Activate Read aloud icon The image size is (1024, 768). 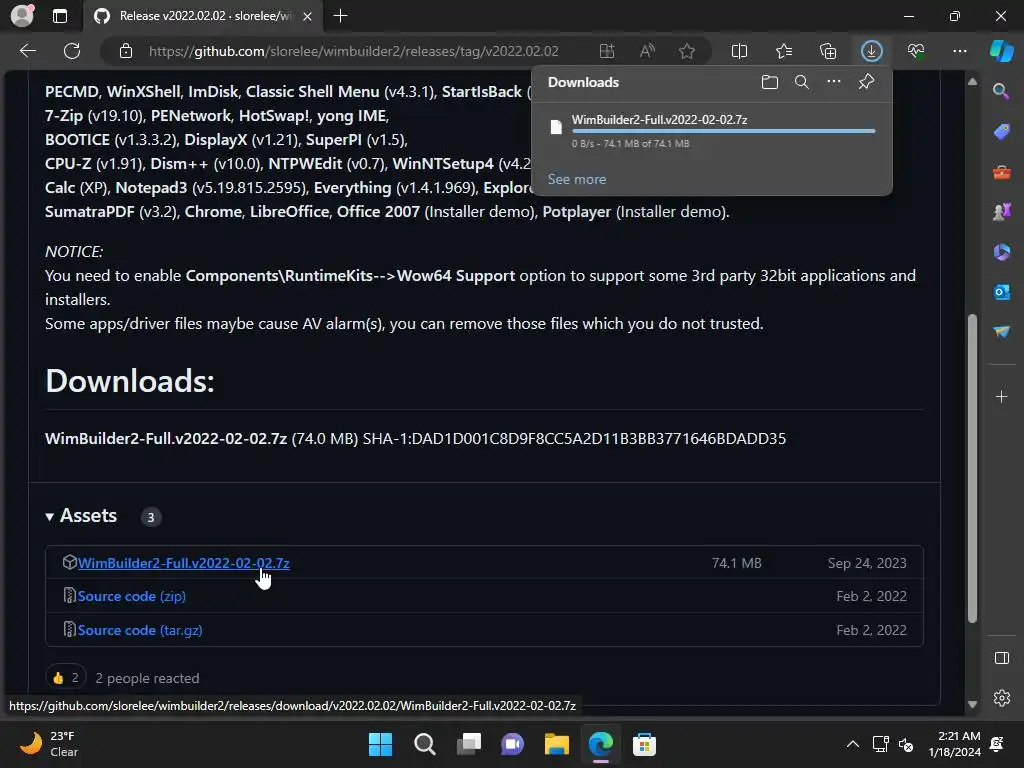tap(647, 51)
